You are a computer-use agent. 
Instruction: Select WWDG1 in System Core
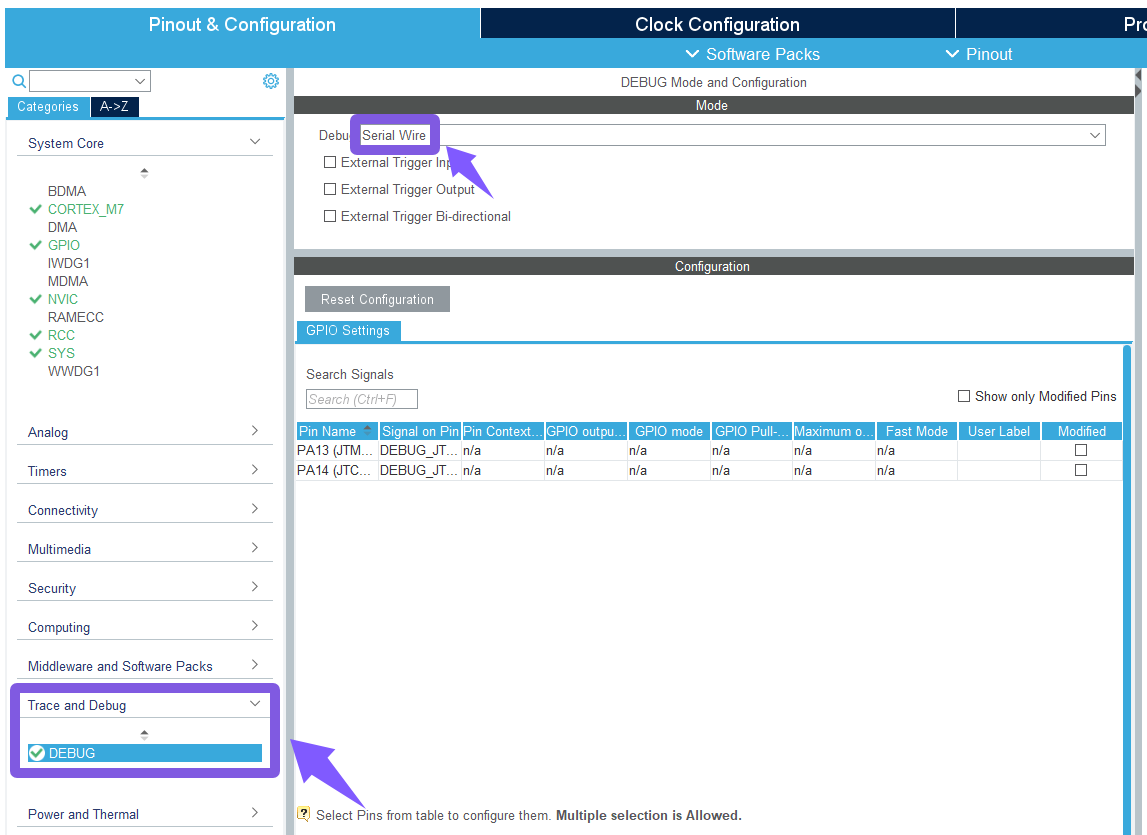(73, 371)
